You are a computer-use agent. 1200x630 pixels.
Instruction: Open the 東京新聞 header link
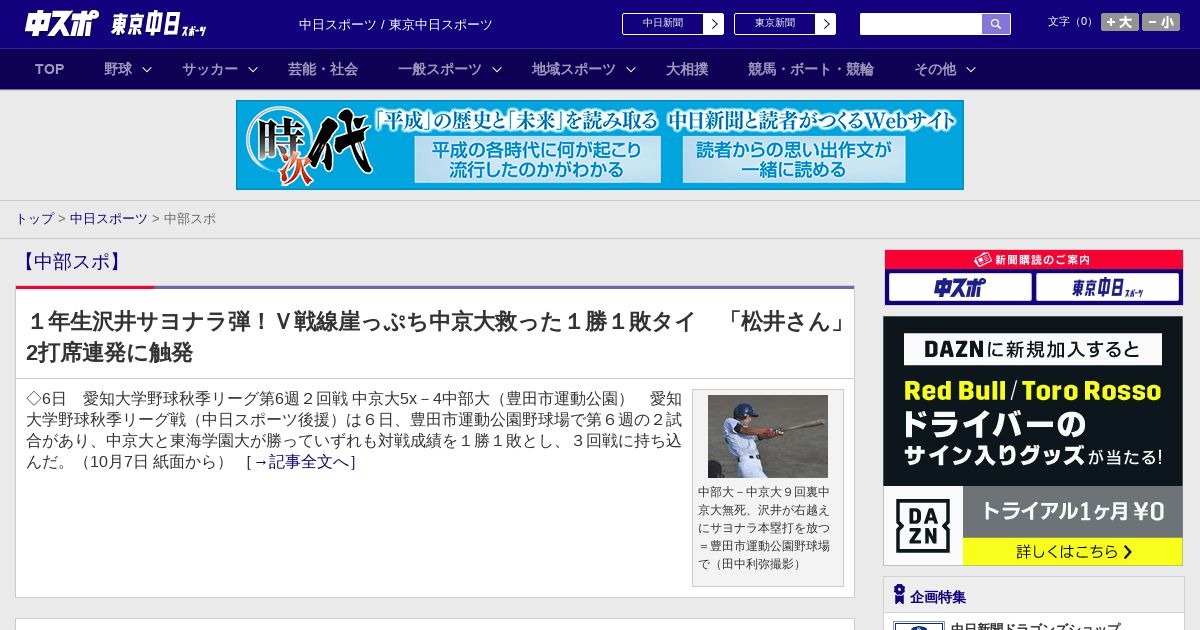[x=775, y=24]
